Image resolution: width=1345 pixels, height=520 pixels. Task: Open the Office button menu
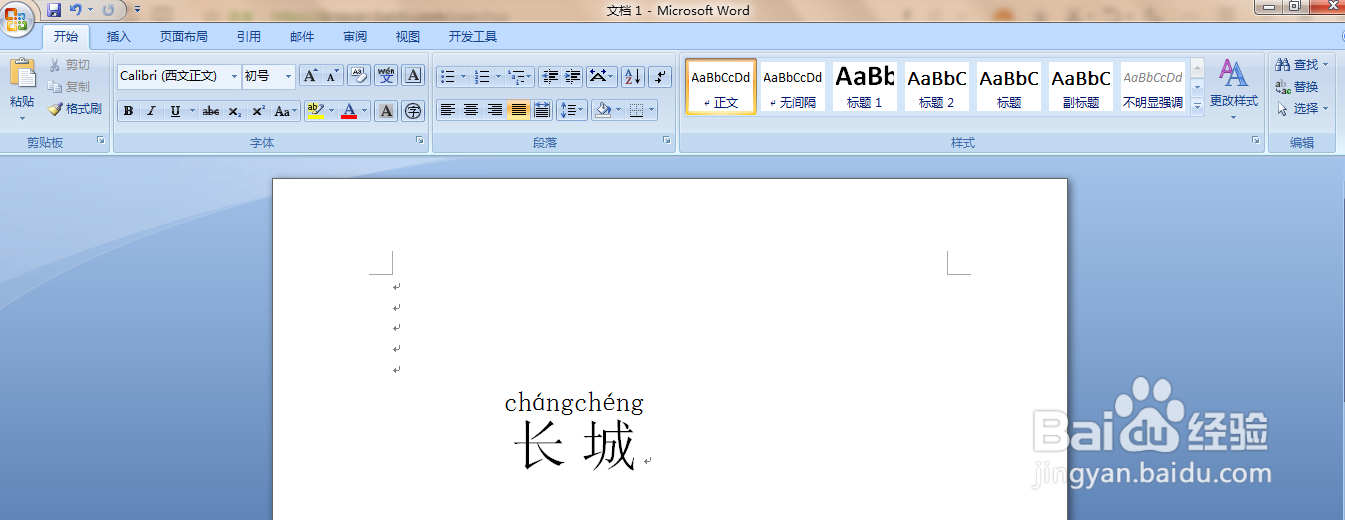coord(17,18)
